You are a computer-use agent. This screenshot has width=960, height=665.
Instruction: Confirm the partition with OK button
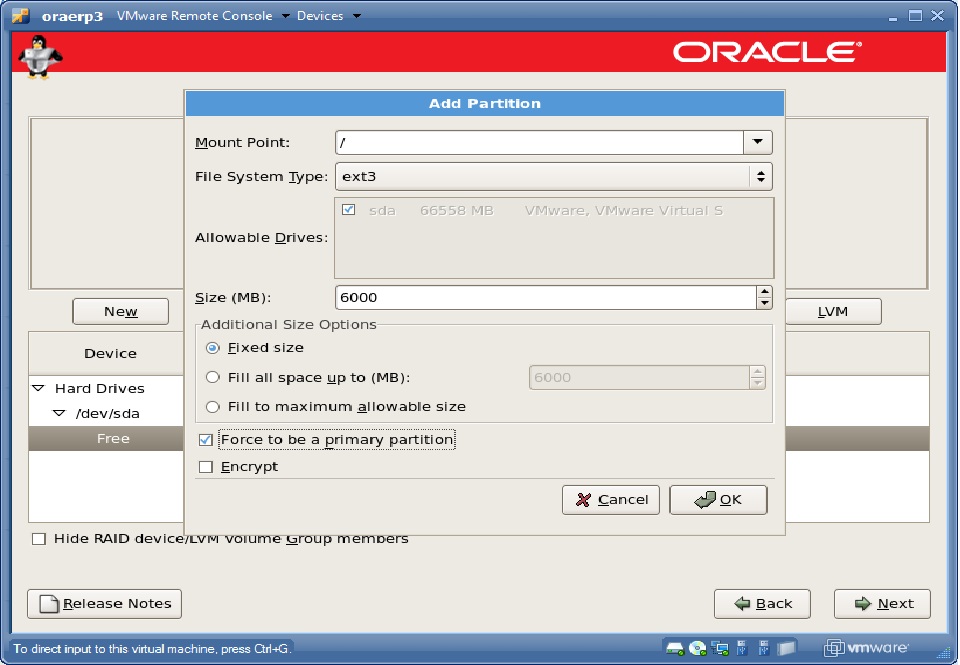coord(718,500)
